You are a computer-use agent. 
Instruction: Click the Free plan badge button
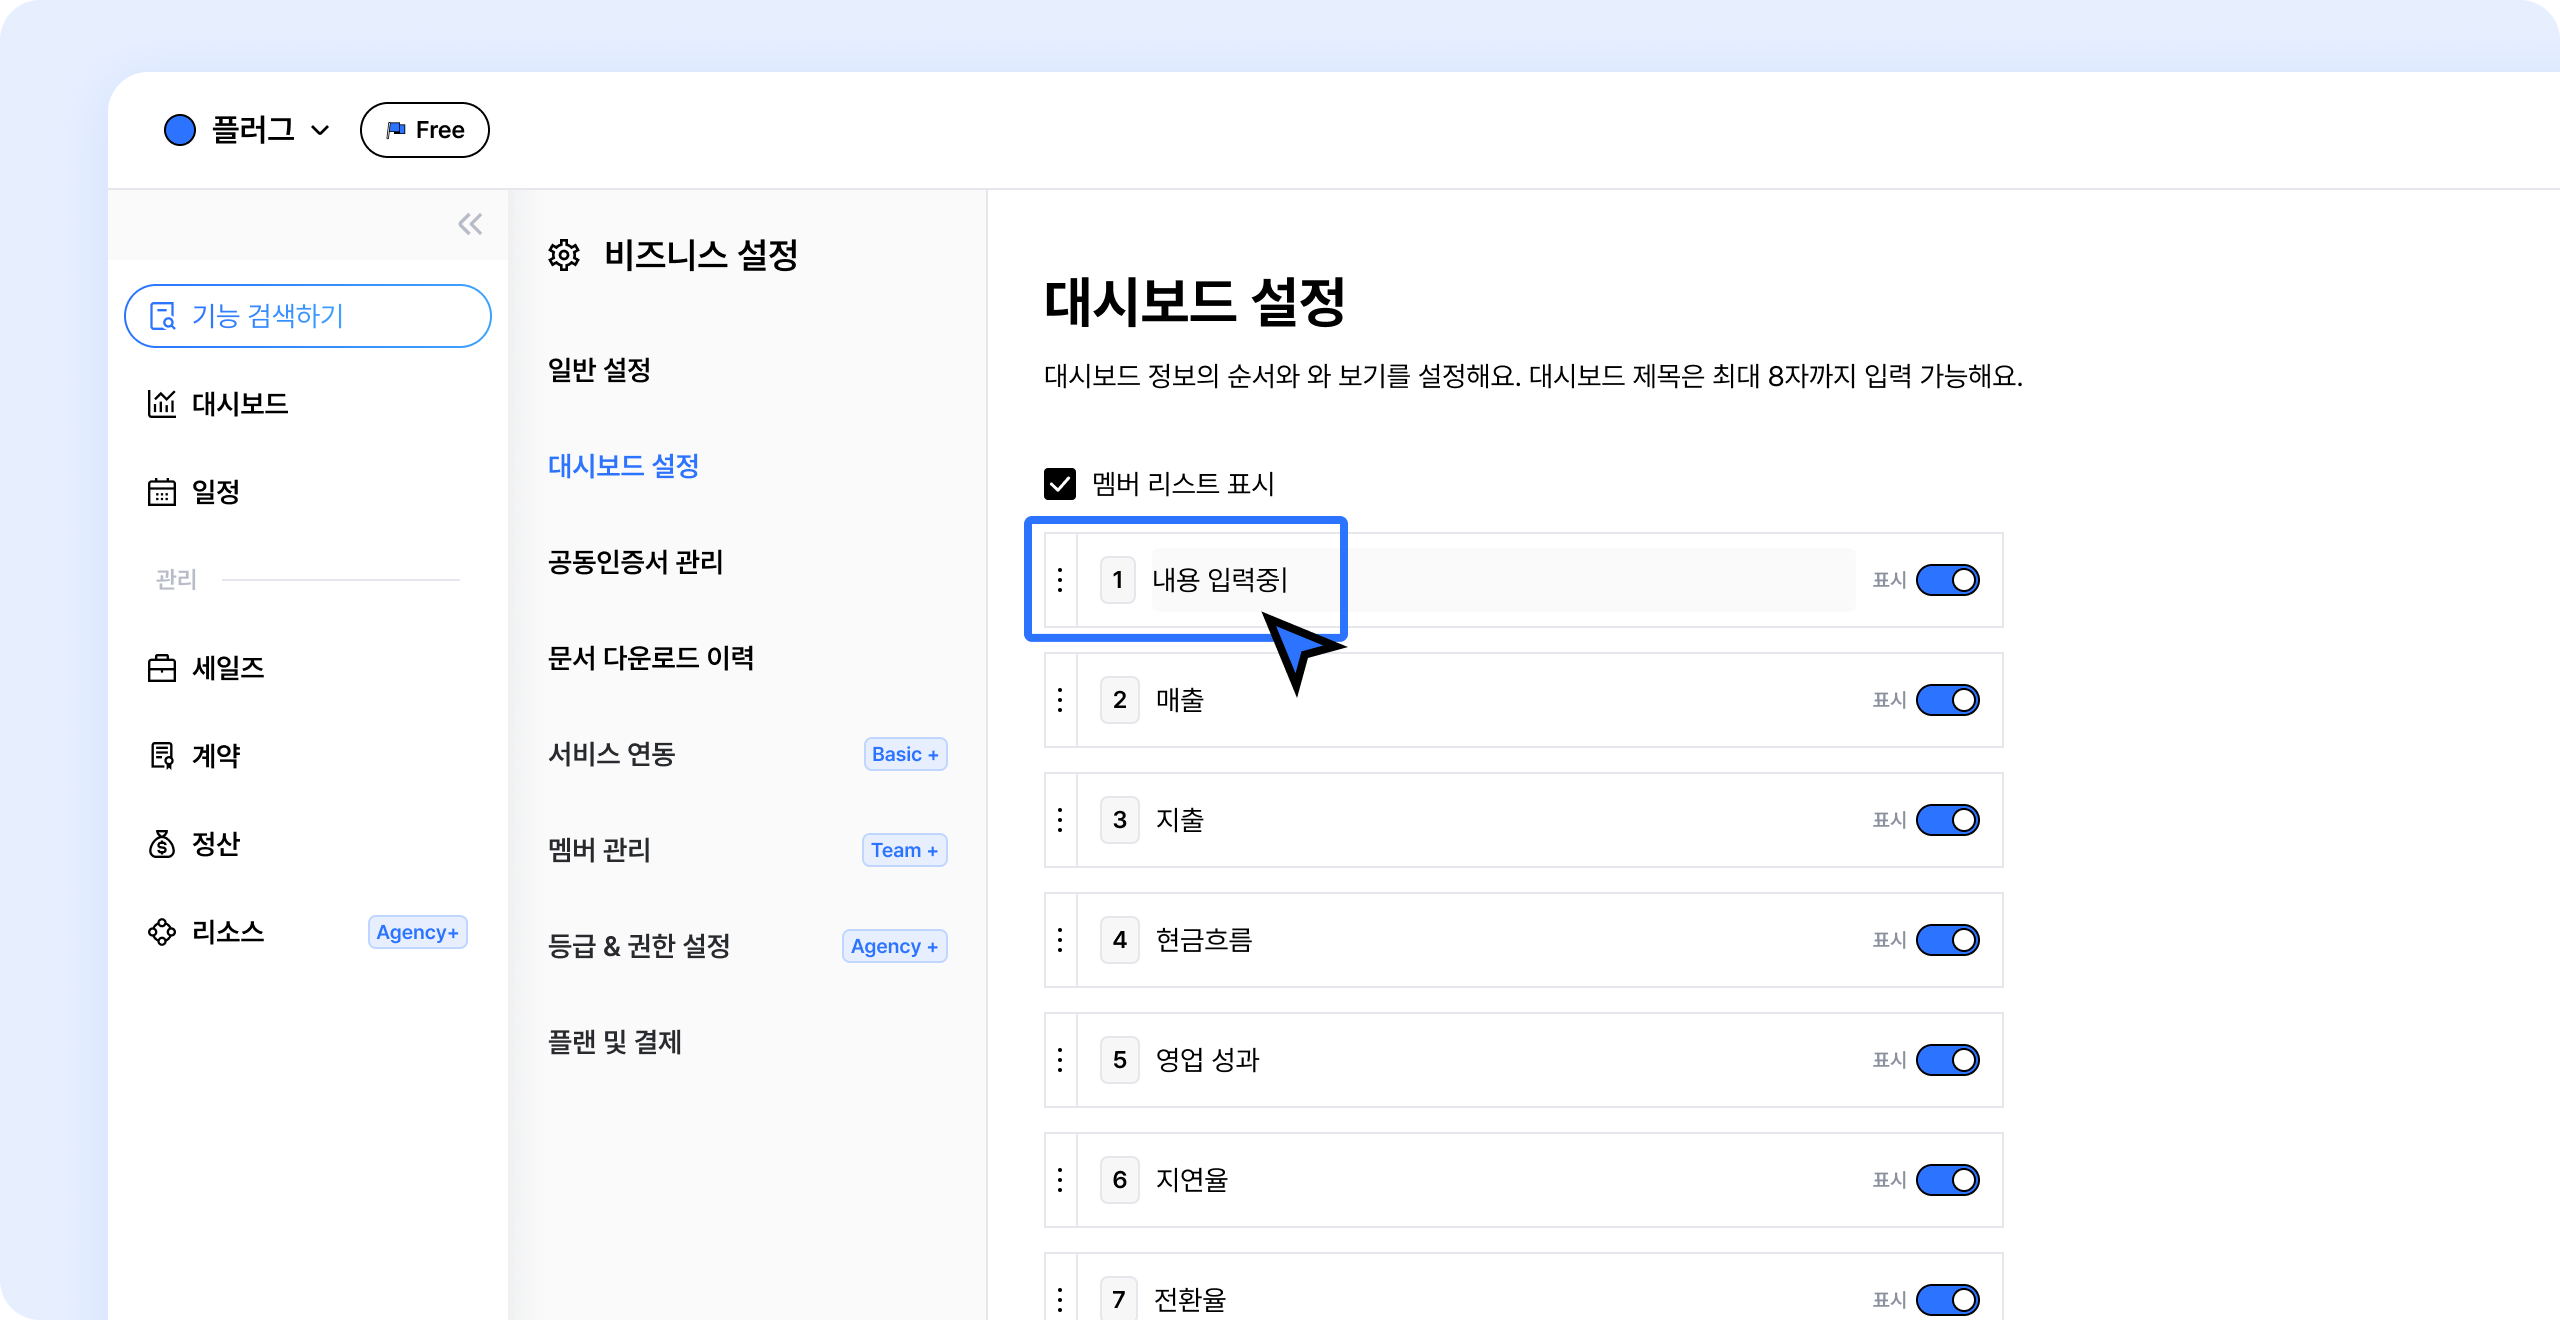(x=425, y=130)
